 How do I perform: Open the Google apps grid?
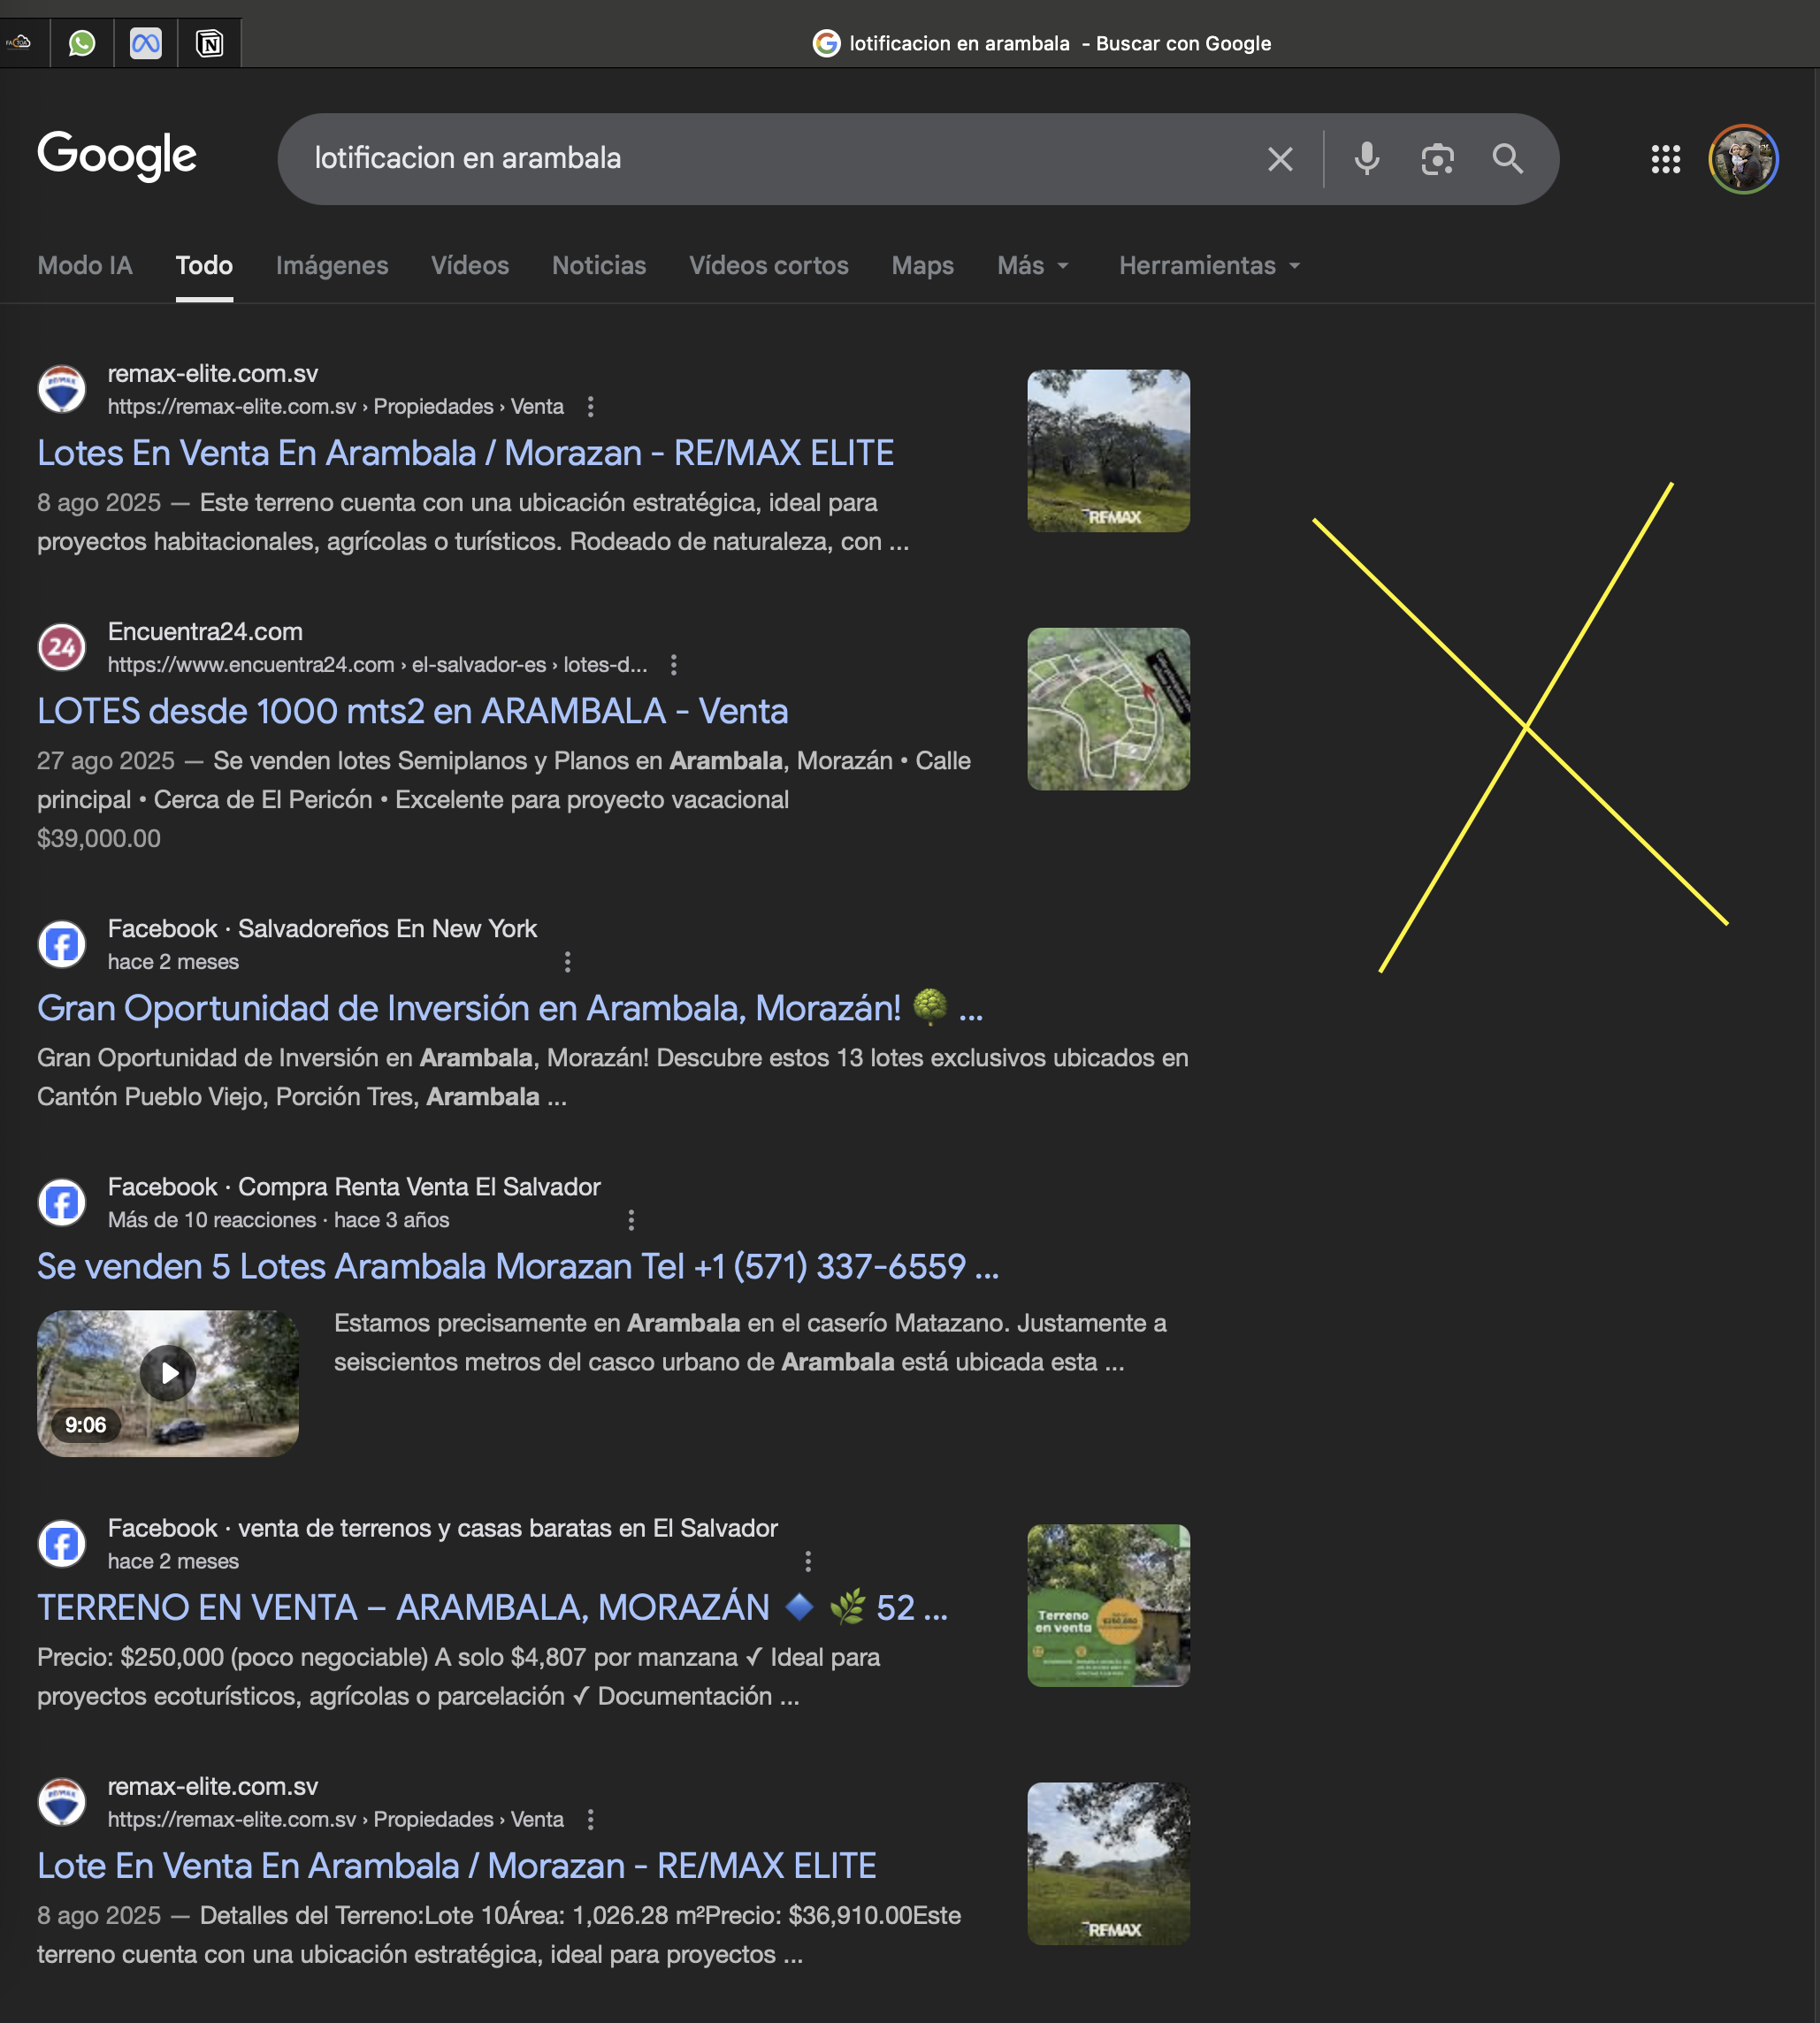point(1666,159)
